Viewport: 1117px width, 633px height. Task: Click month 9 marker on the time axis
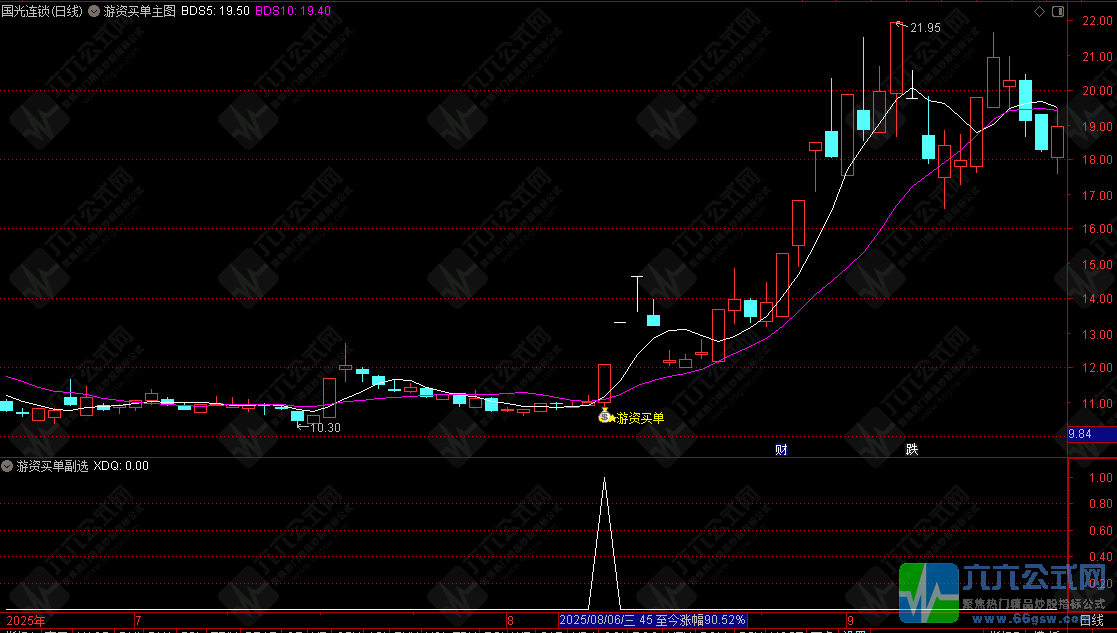pyautogui.click(x=850, y=621)
